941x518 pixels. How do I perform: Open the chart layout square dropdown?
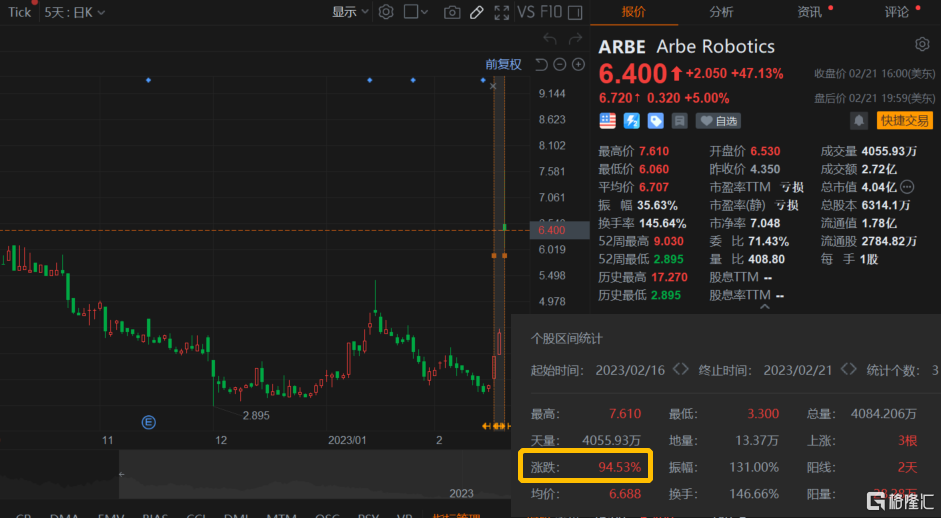pyautogui.click(x=416, y=12)
